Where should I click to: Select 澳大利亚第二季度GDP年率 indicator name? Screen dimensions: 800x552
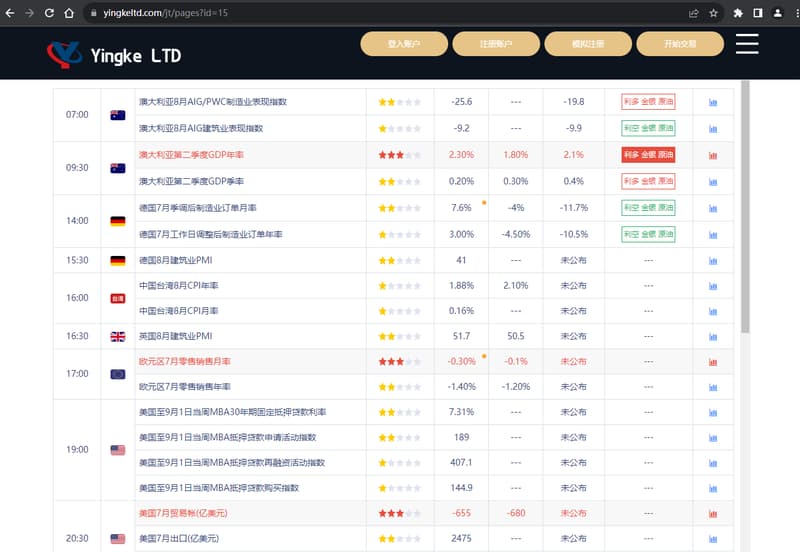click(191, 155)
